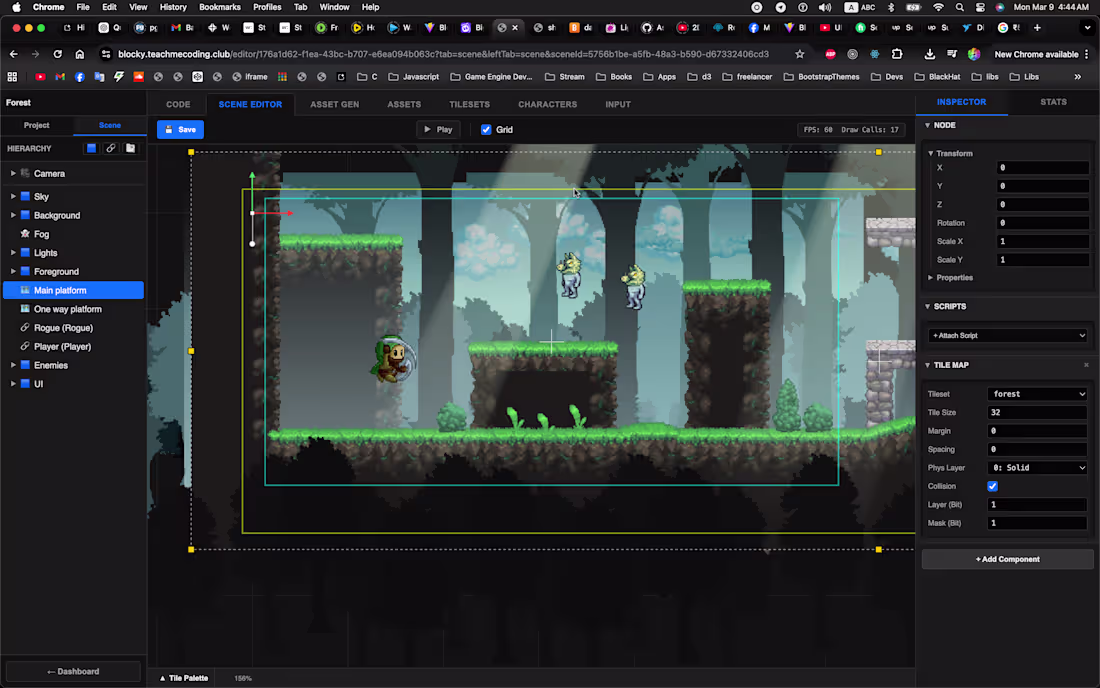The width and height of the screenshot is (1100, 688).
Task: Open the Chrome extensions puzzle icon
Action: tap(897, 54)
